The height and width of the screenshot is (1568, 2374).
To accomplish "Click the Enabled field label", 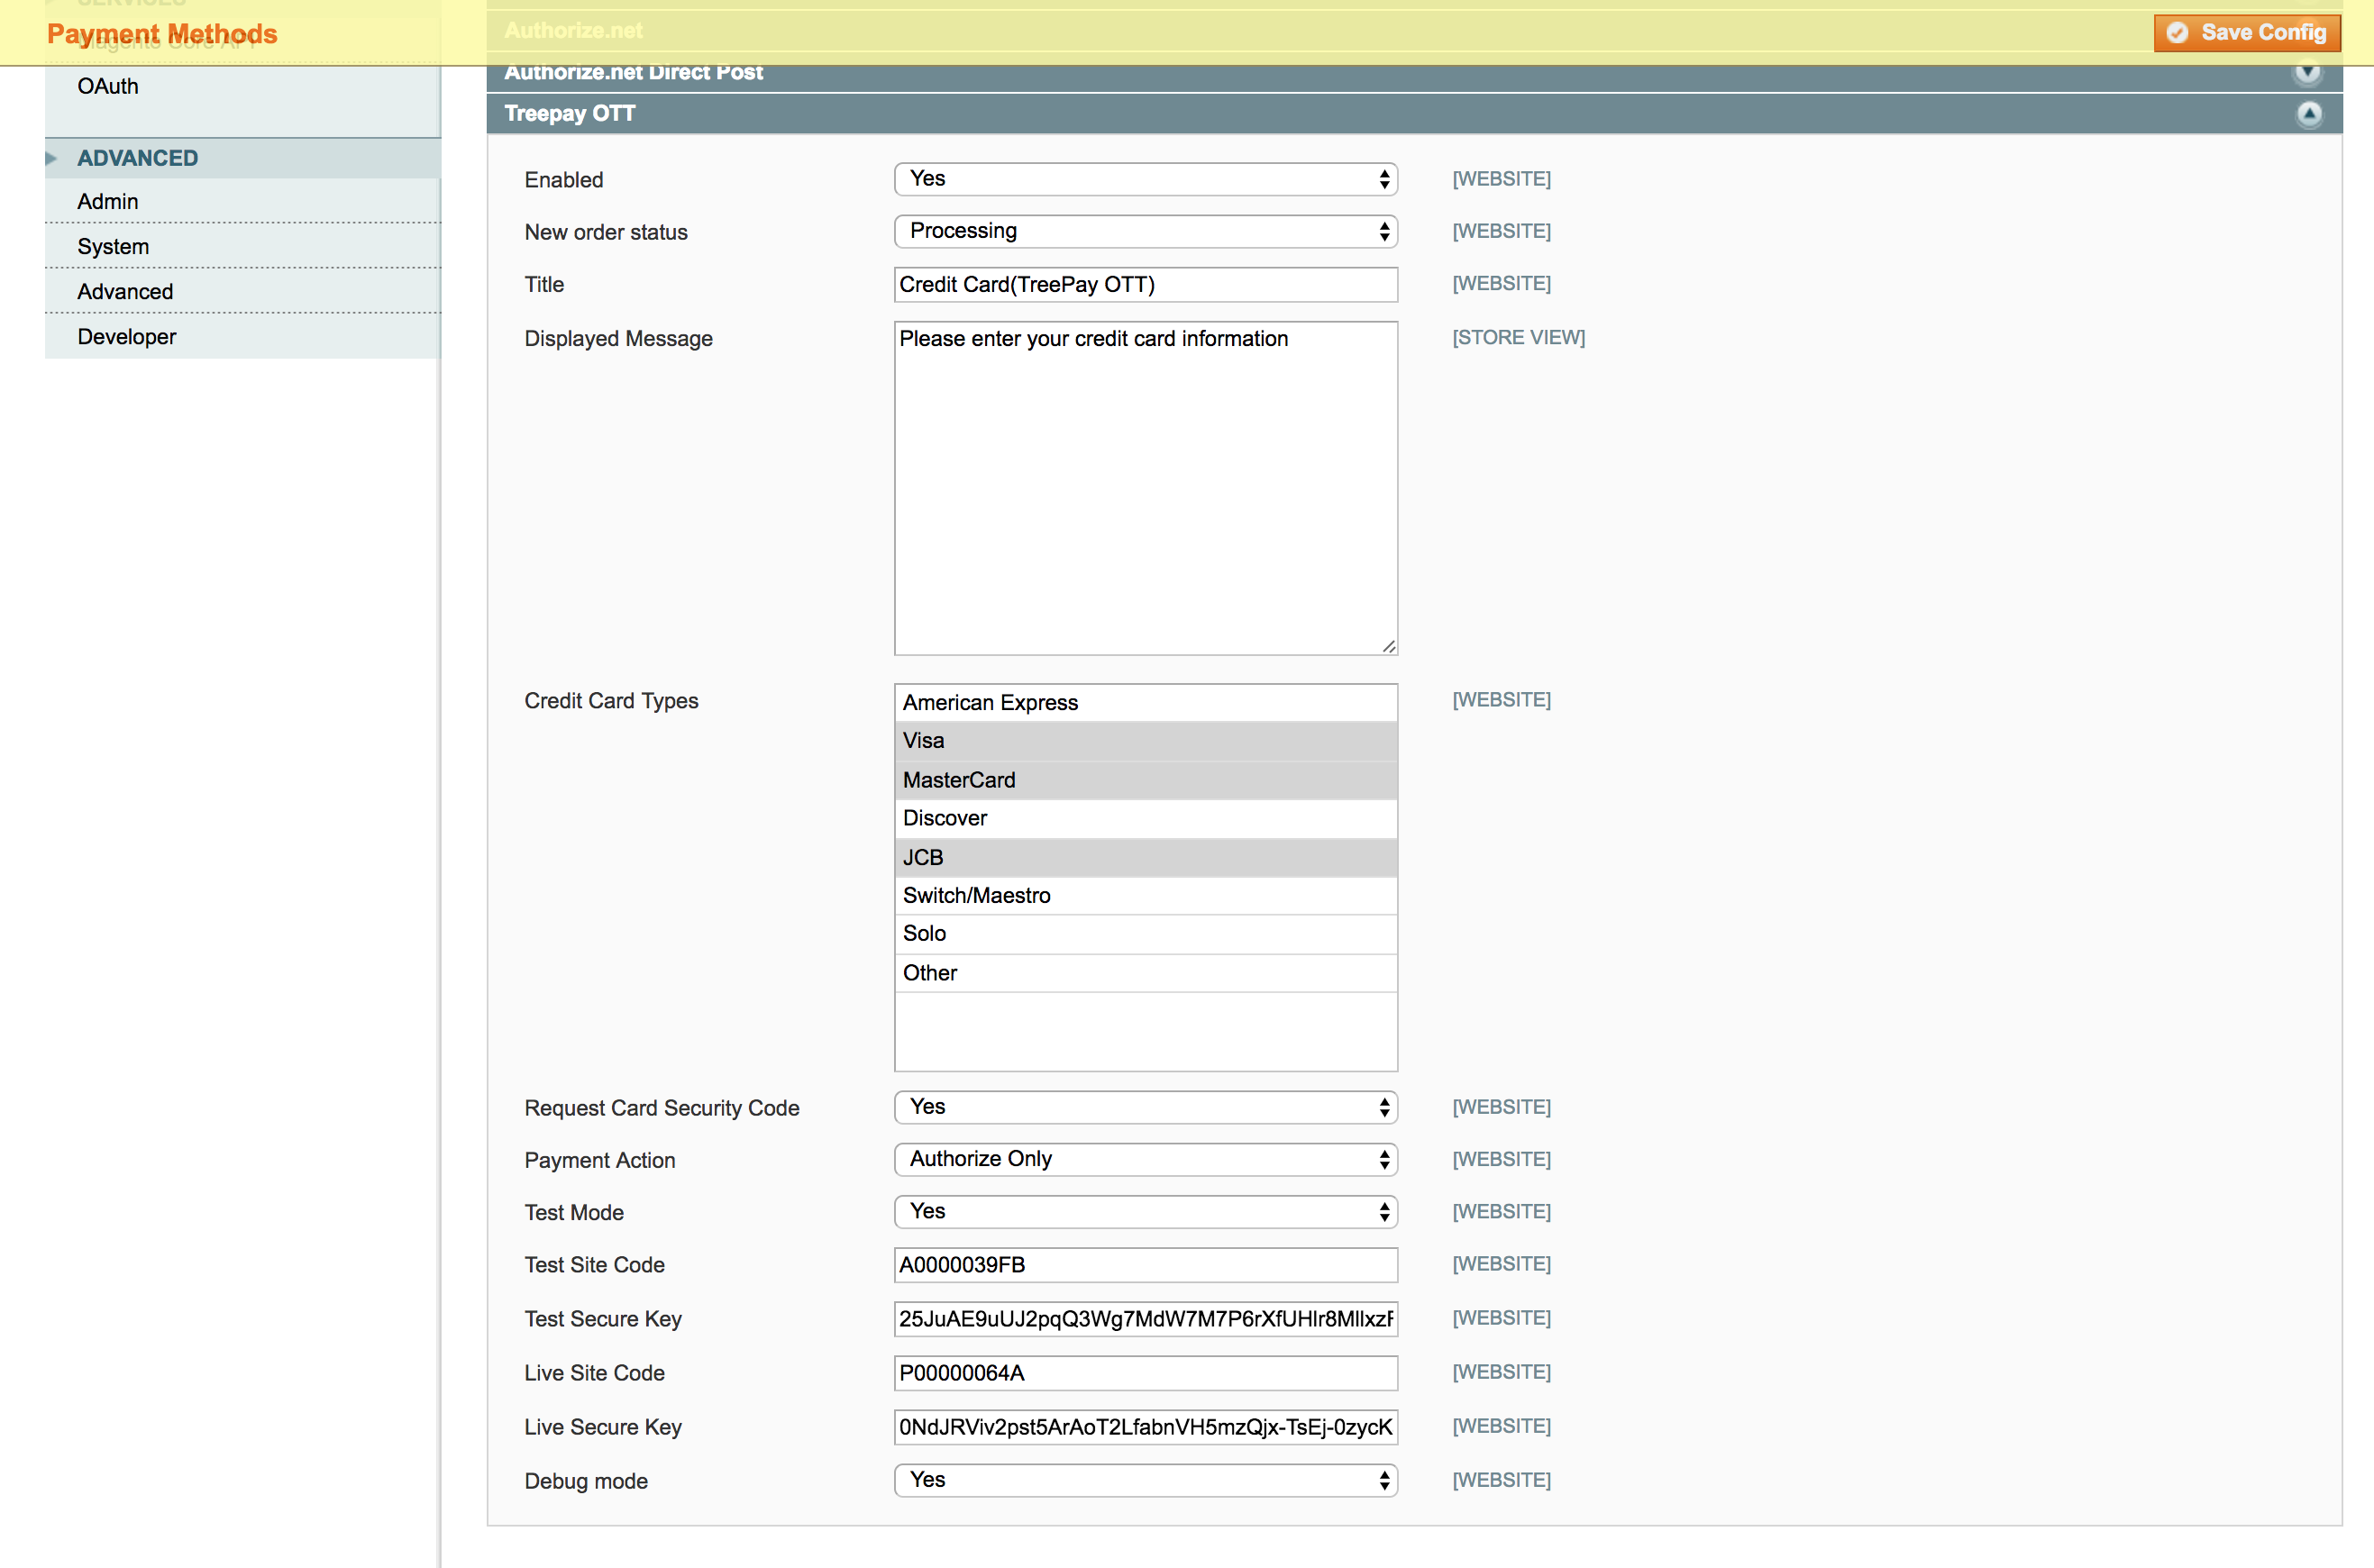I will (564, 180).
